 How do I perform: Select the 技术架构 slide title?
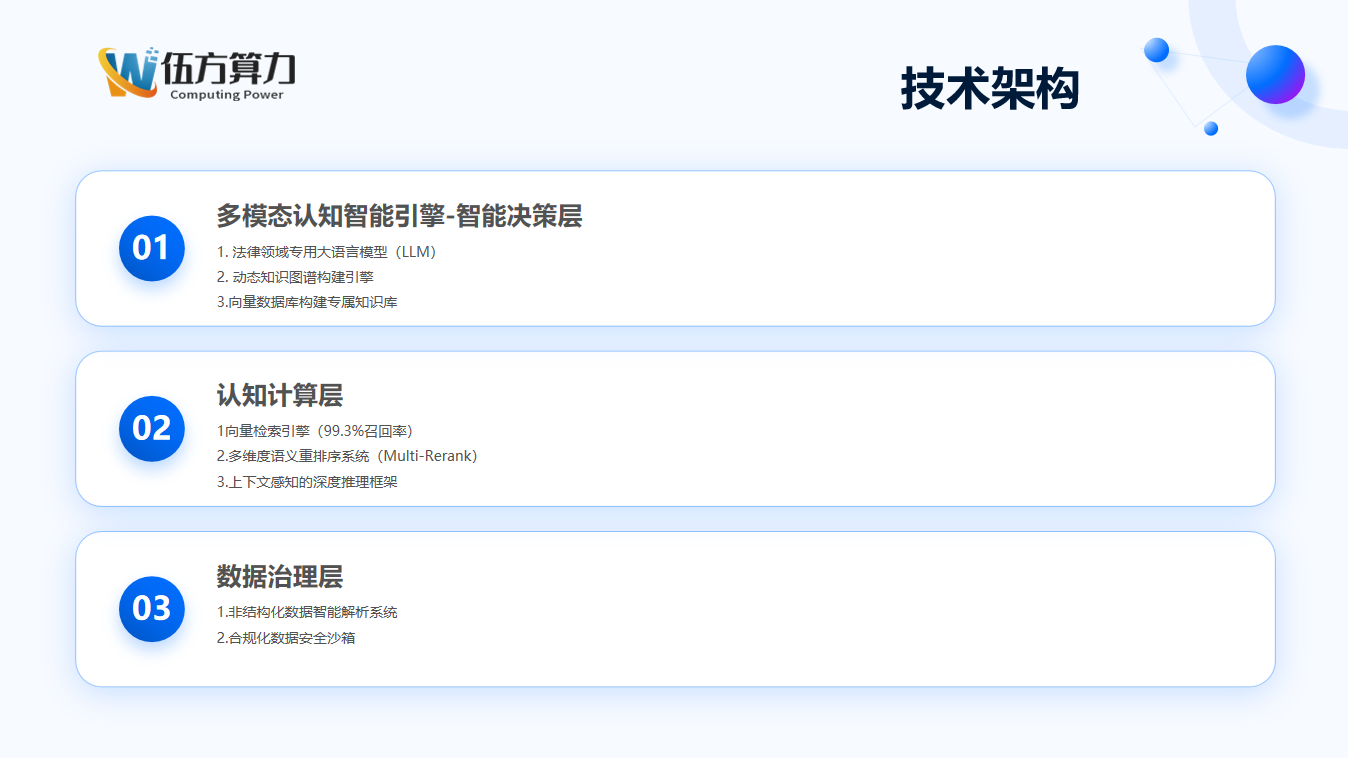(x=989, y=89)
